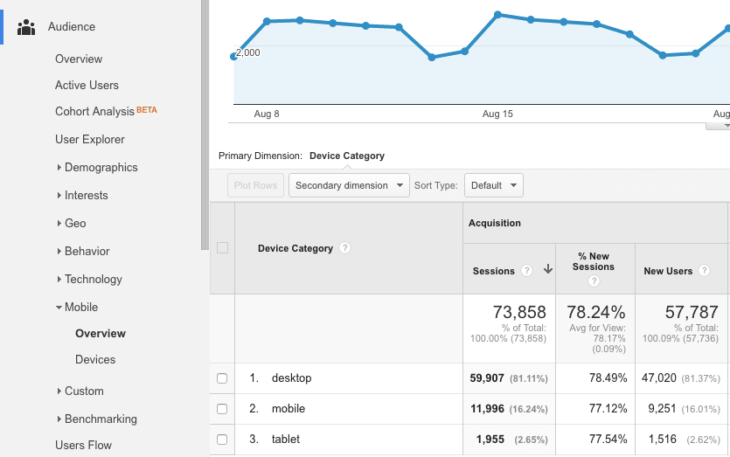
Task: Check the mobile row checkbox
Action: (222, 409)
